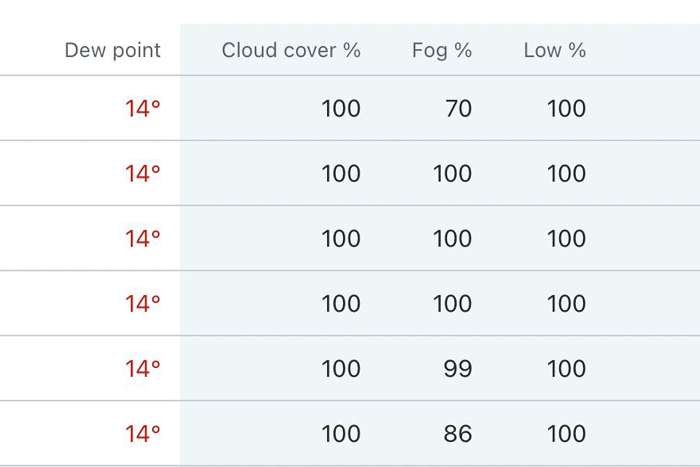This screenshot has width=700, height=467.
Task: Click Low value 100 in the Fog 70 row
Action: coord(566,109)
